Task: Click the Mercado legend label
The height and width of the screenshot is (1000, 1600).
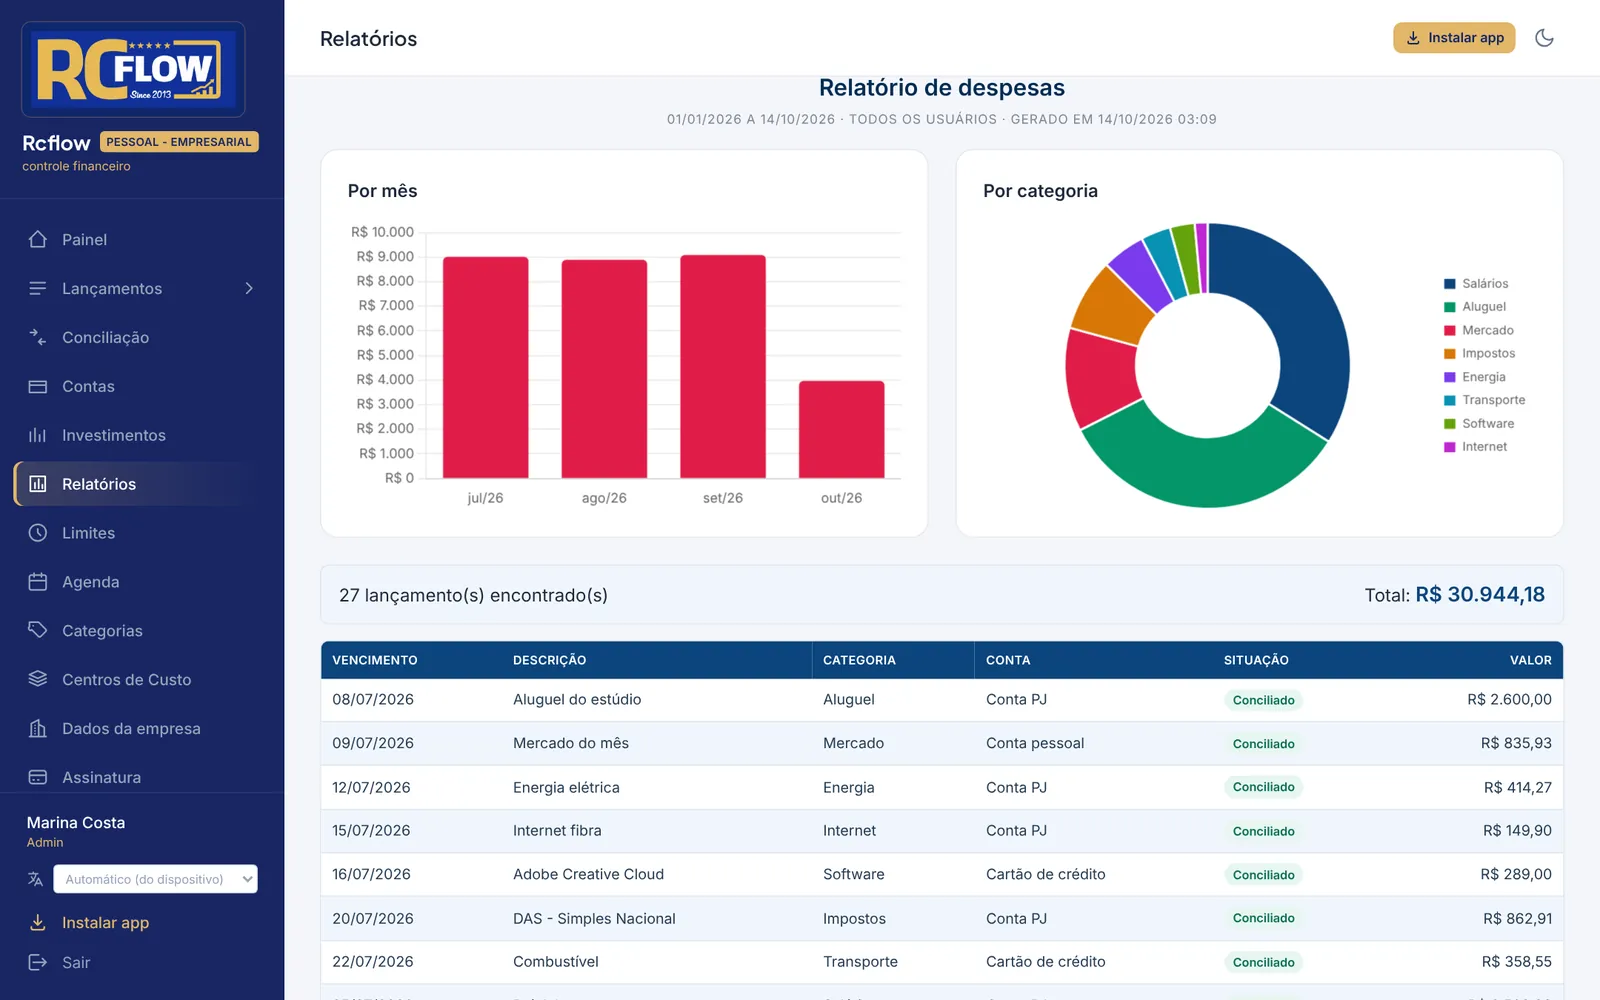Action: [1488, 330]
